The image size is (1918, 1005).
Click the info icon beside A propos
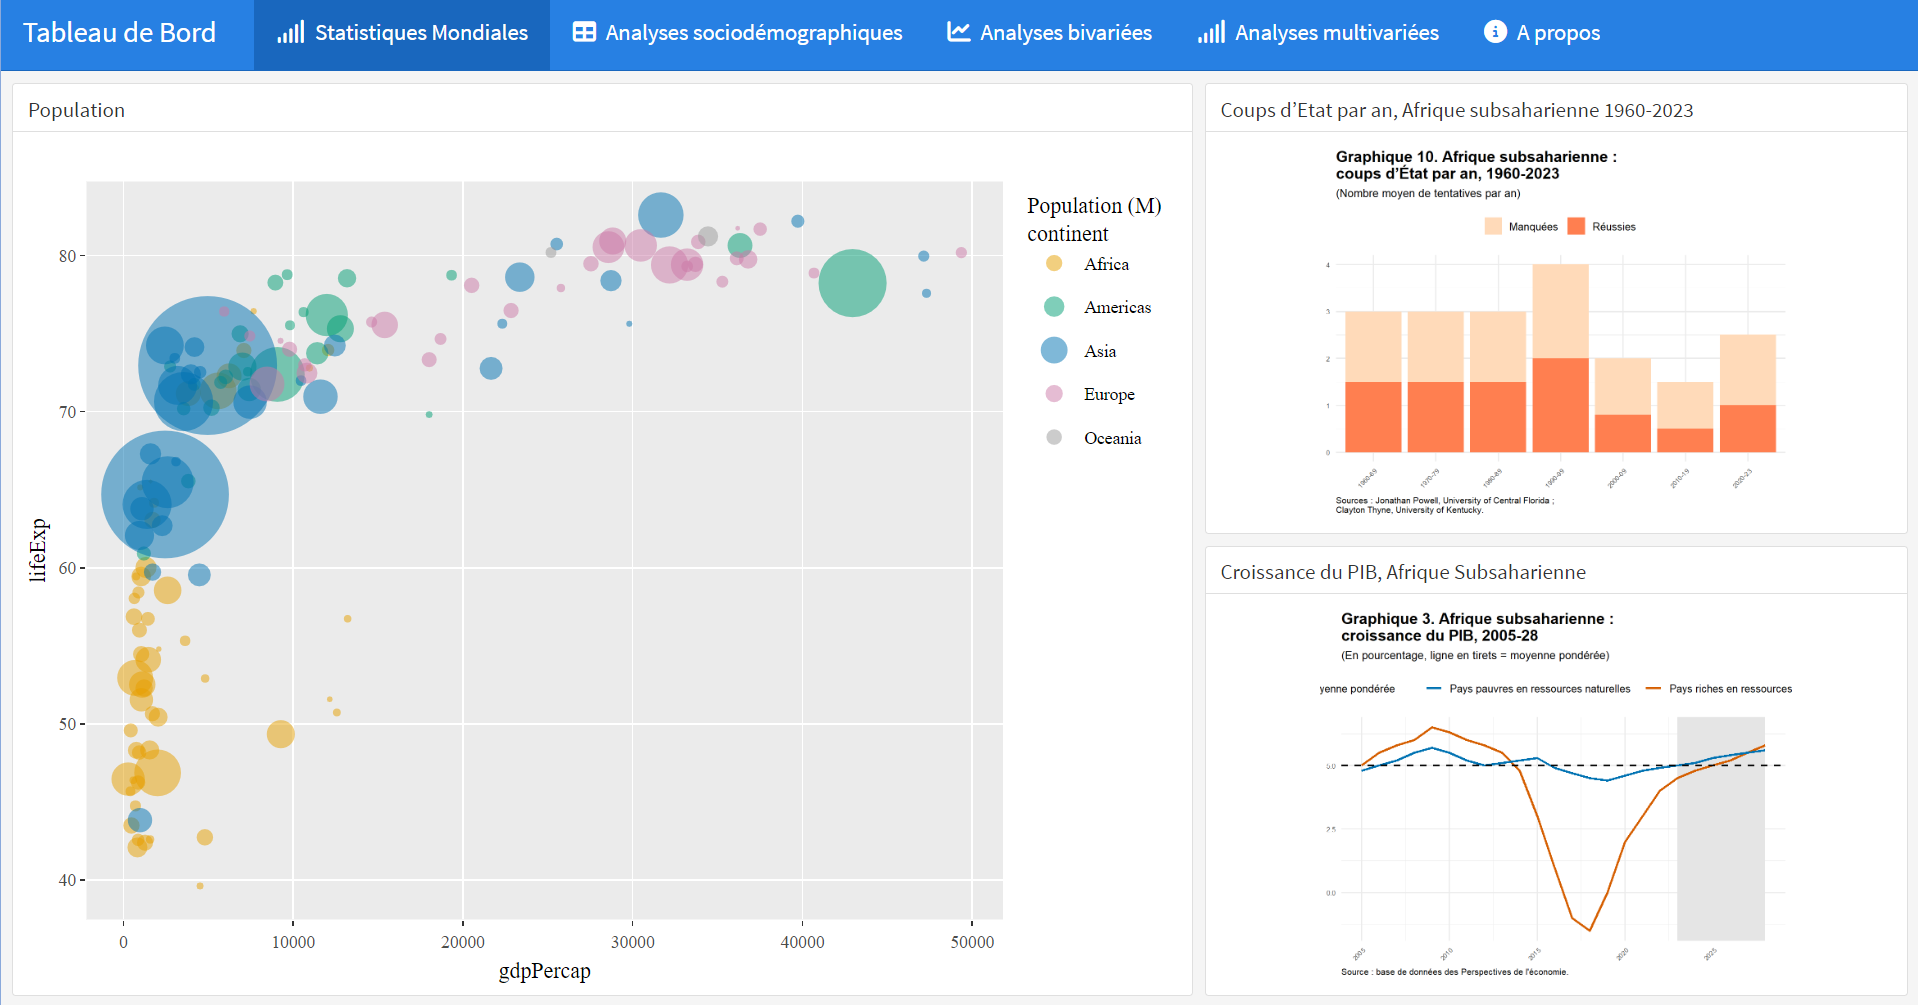click(x=1495, y=32)
